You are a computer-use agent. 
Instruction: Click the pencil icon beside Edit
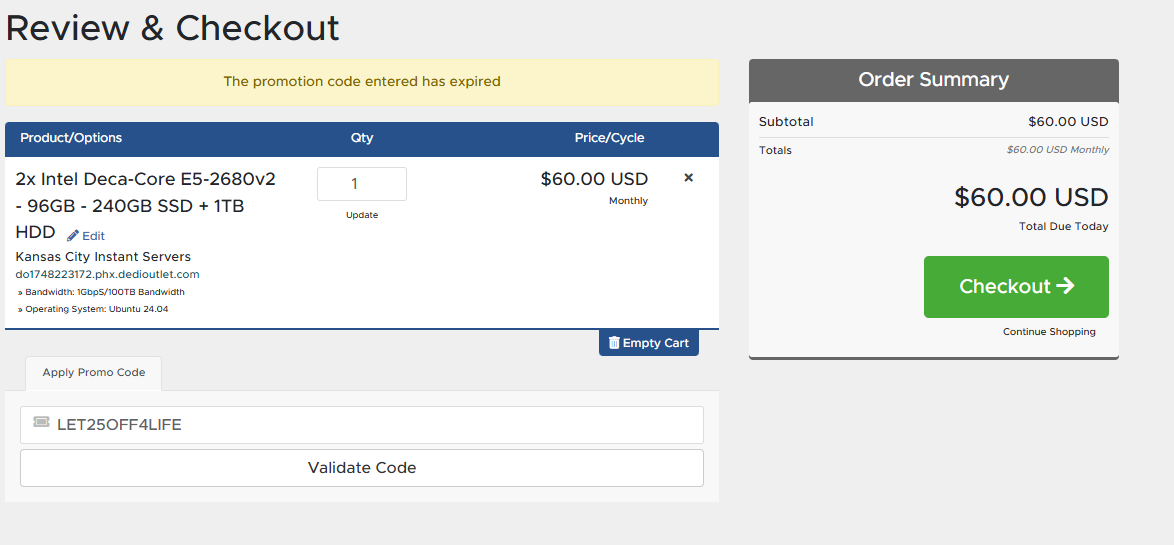point(73,236)
